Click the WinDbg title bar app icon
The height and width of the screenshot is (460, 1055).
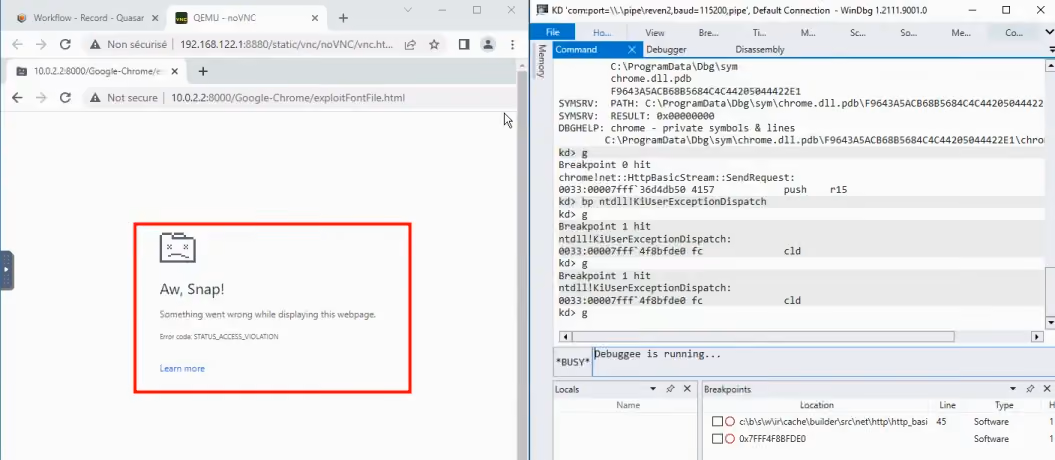[x=540, y=10]
